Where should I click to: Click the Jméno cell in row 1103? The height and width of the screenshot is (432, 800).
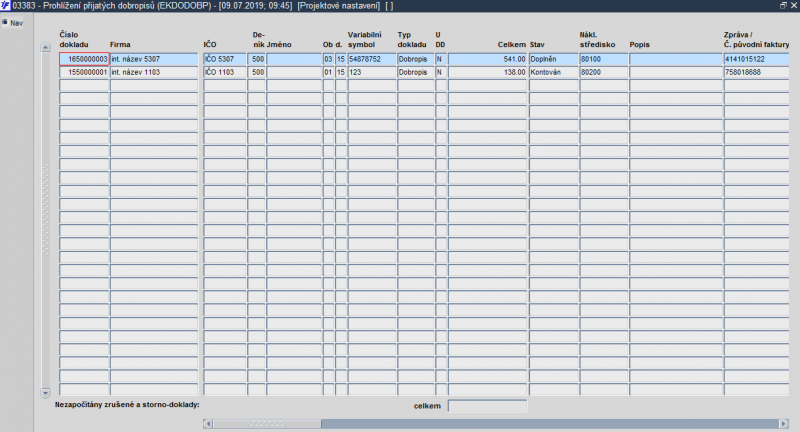pos(294,72)
